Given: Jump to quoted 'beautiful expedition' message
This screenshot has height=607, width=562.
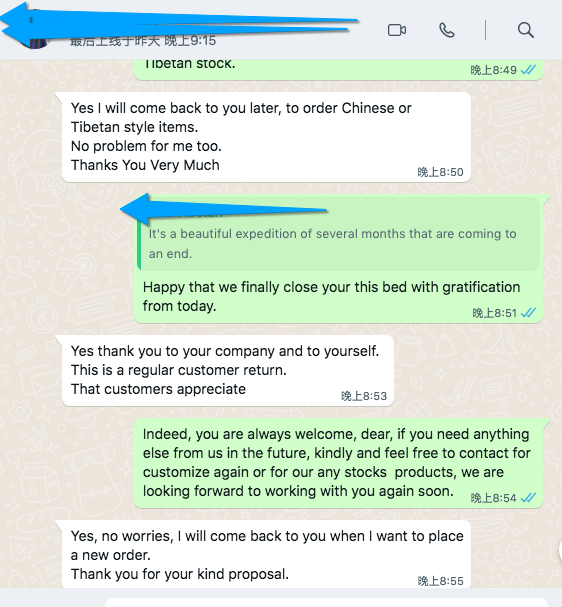Looking at the screenshot, I should (339, 234).
